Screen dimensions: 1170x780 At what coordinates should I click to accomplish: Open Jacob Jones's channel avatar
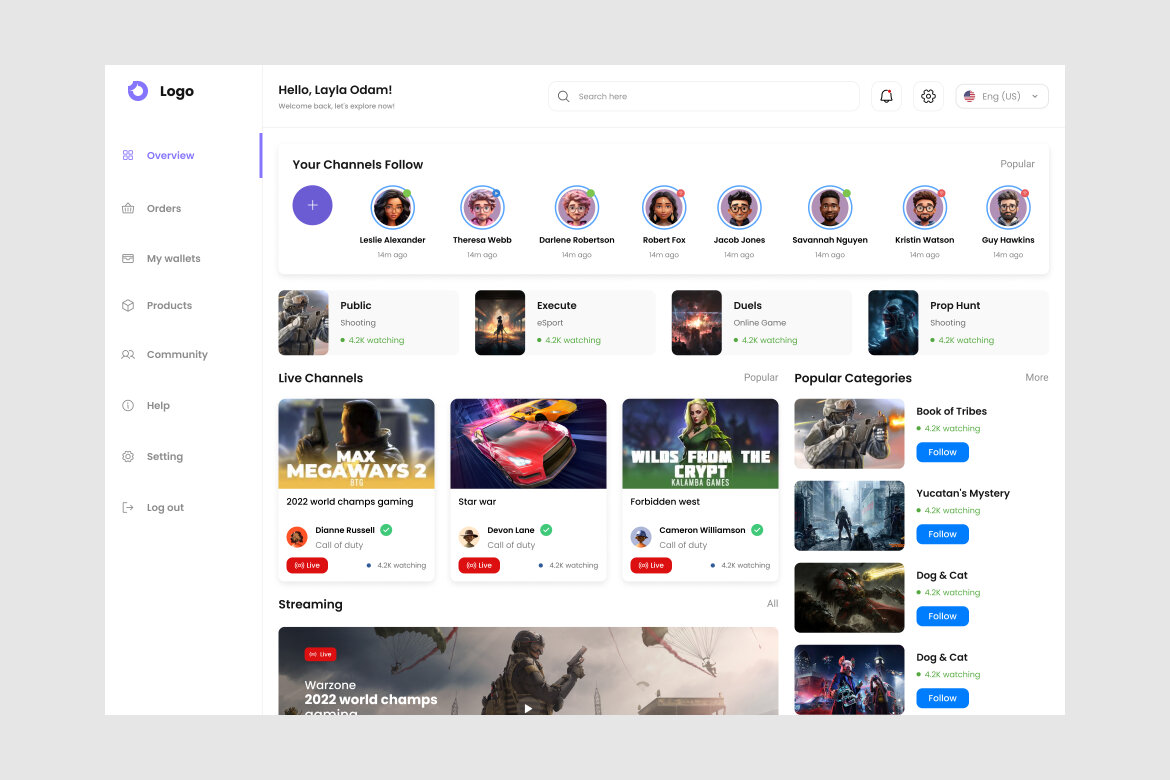click(x=739, y=208)
